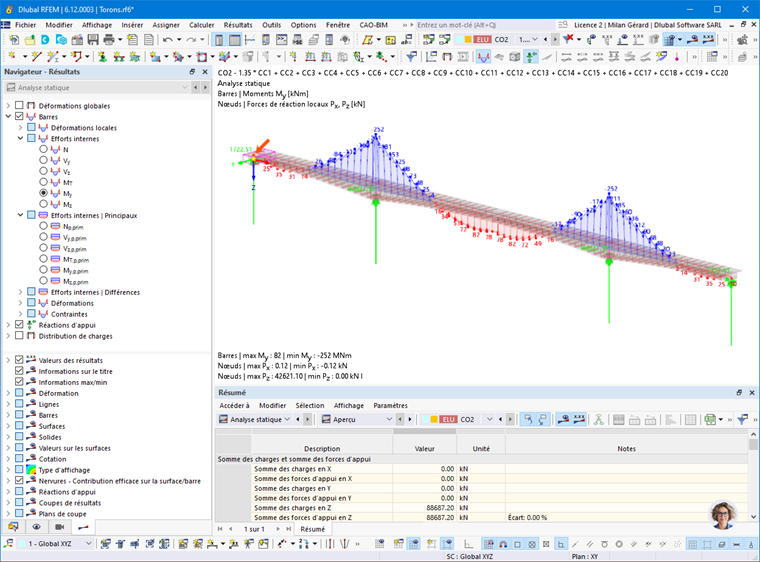
Task: Click the new node tool icon
Action: click(12, 57)
